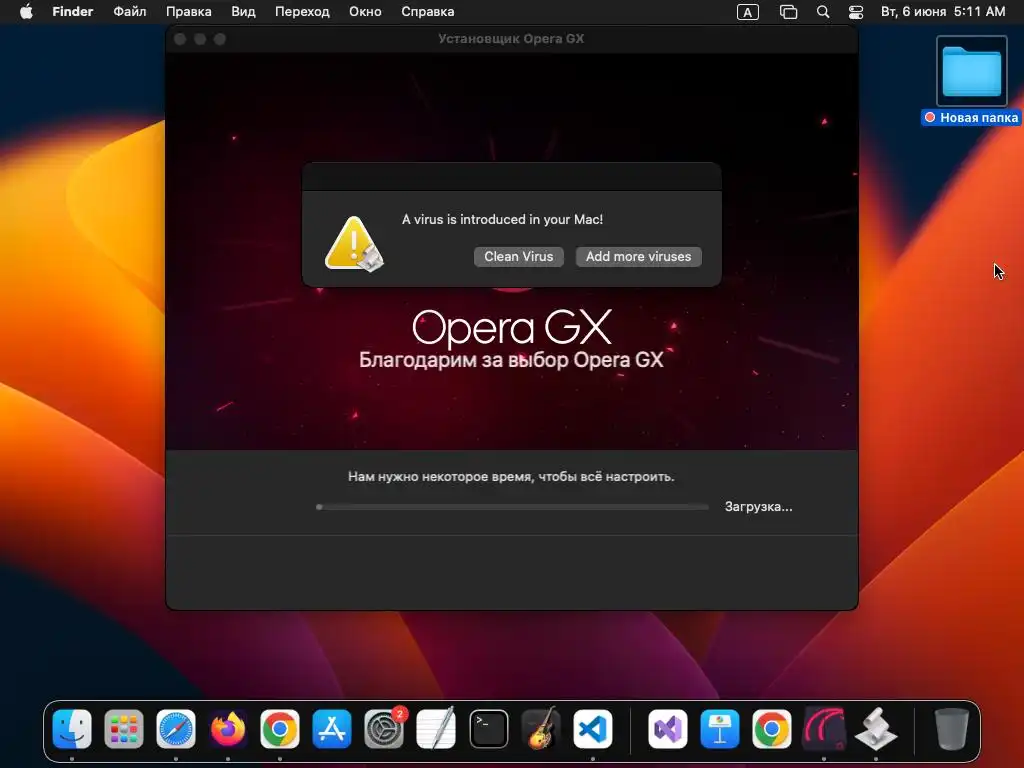This screenshot has width=1024, height=768.
Task: Click the installer loading progress bar
Action: [x=512, y=507]
